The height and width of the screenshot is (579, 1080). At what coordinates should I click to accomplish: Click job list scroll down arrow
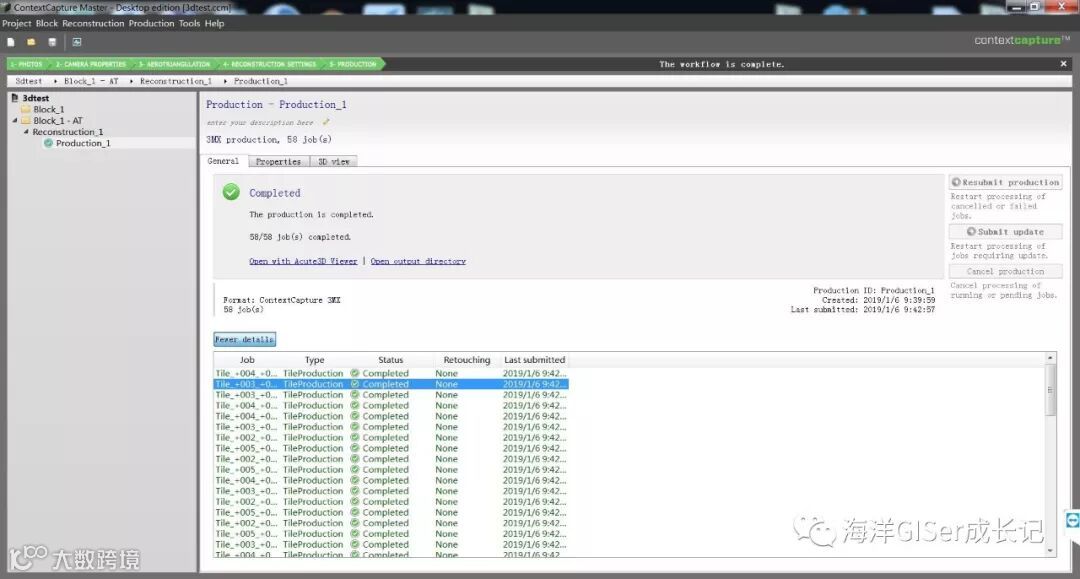1050,551
